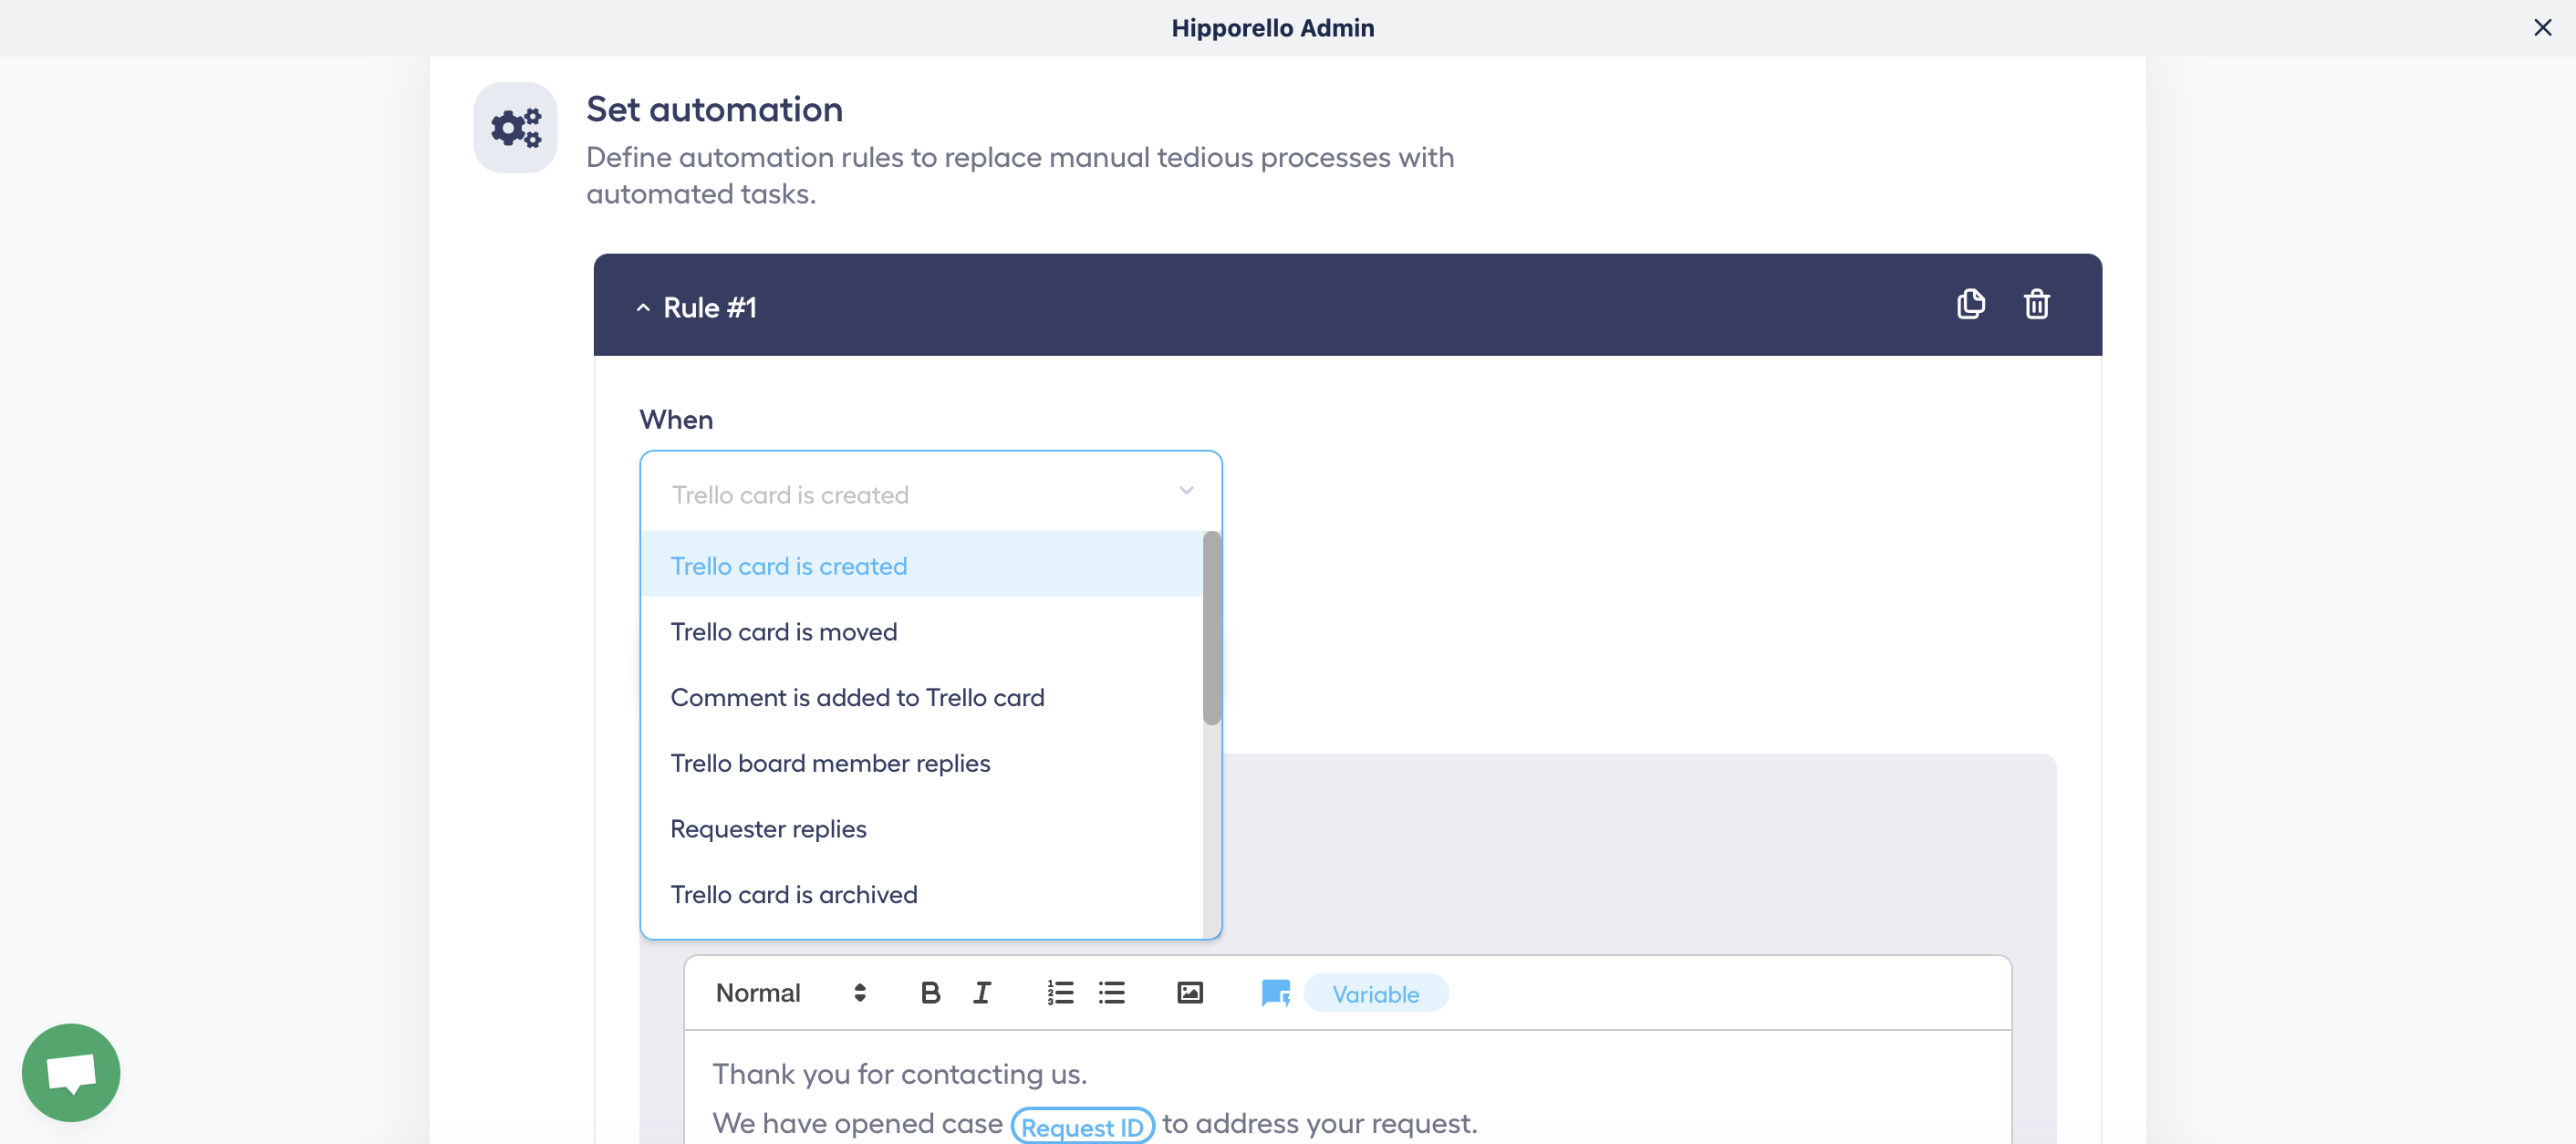Select 'Trello card is moved' option

[x=783, y=632]
